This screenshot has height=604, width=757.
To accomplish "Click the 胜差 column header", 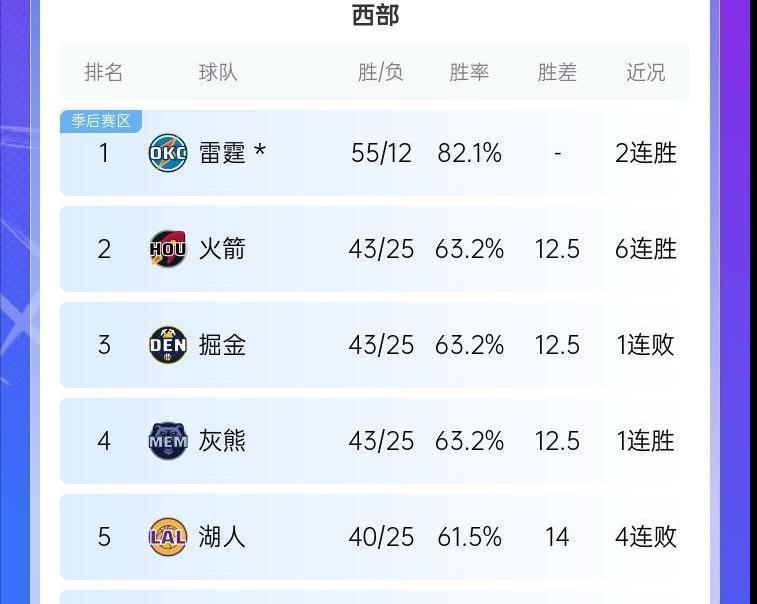I will (557, 73).
